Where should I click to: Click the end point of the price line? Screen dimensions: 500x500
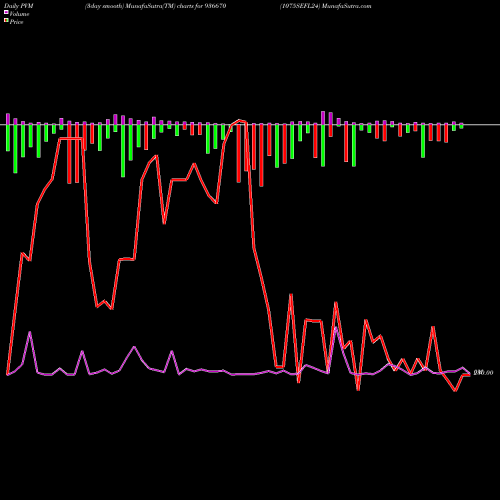click(470, 375)
